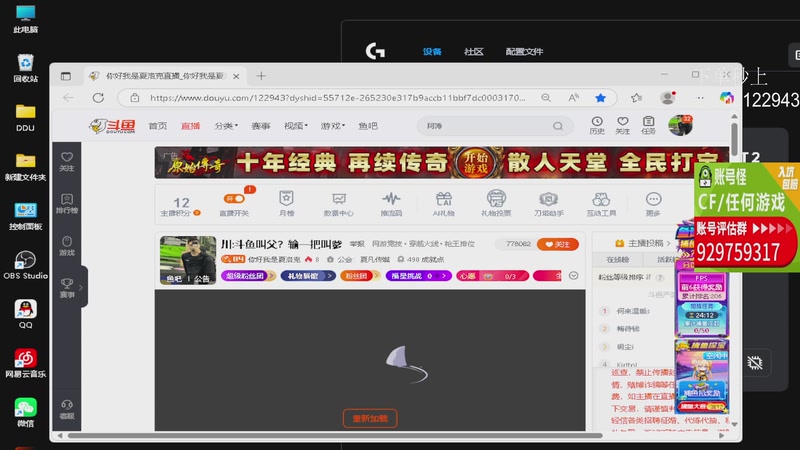
Task: Open the 历史 history icon in Douyu header
Action: 596,125
